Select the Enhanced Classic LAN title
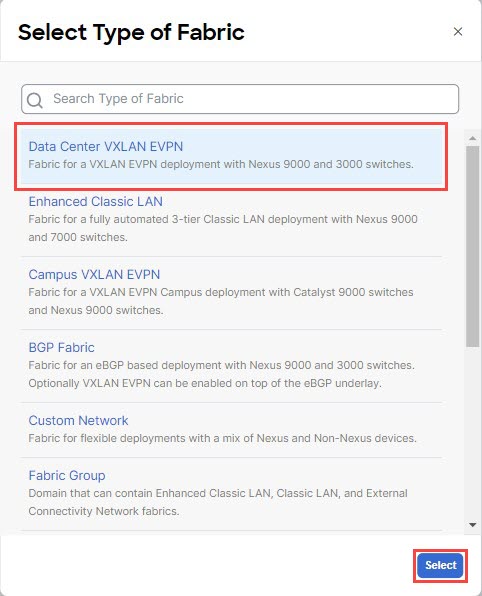The width and height of the screenshot is (482, 596). point(95,201)
